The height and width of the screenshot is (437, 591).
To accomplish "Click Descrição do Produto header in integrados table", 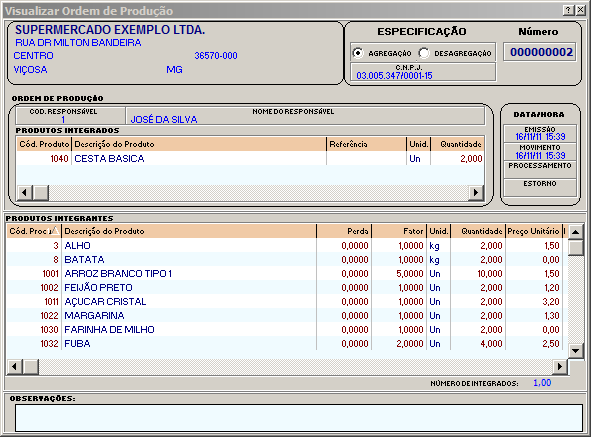I will [199, 144].
